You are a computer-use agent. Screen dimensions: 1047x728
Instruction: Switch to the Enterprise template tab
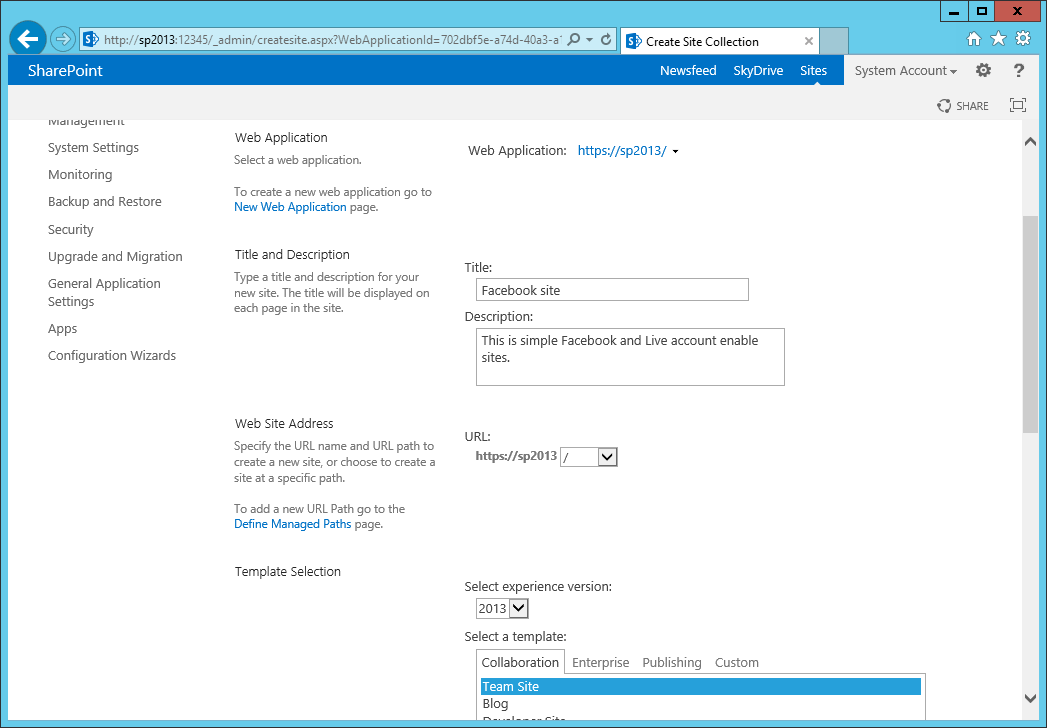600,663
